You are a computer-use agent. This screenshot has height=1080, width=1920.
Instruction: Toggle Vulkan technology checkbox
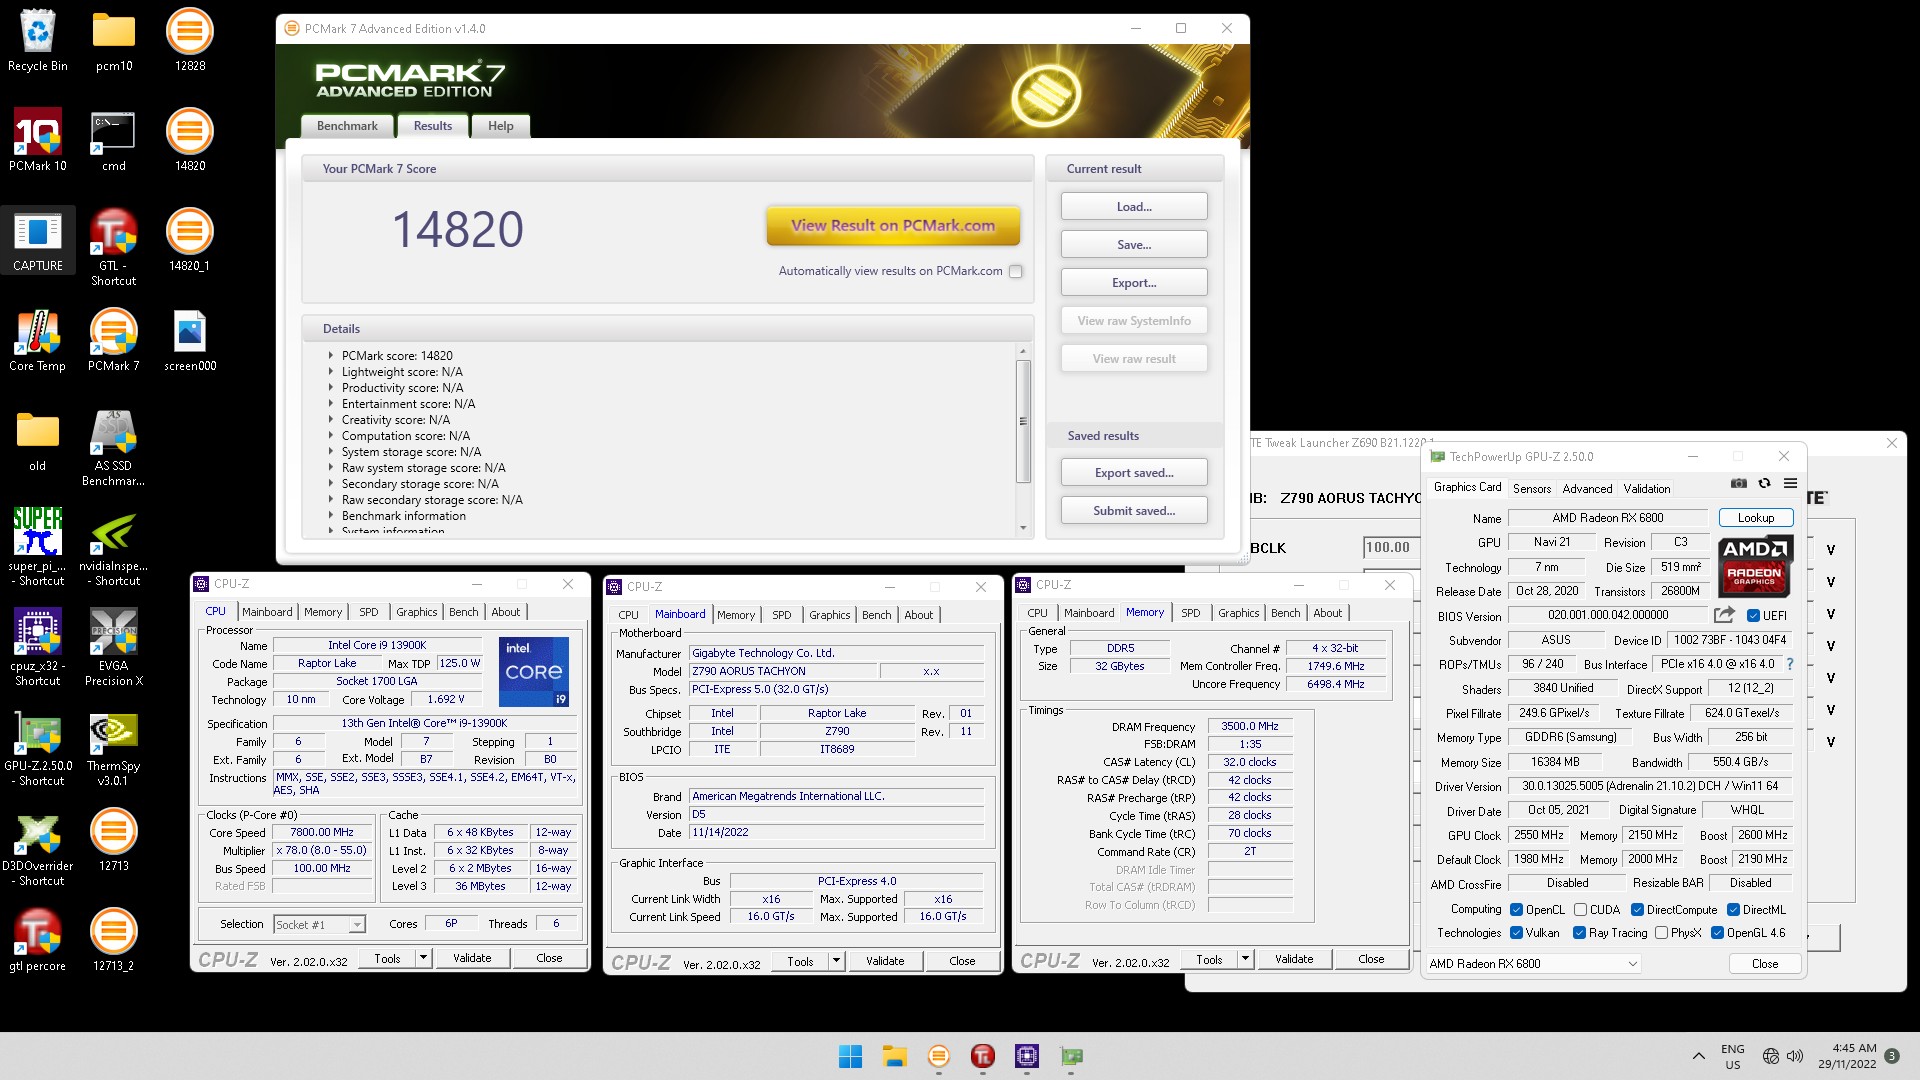1516,933
